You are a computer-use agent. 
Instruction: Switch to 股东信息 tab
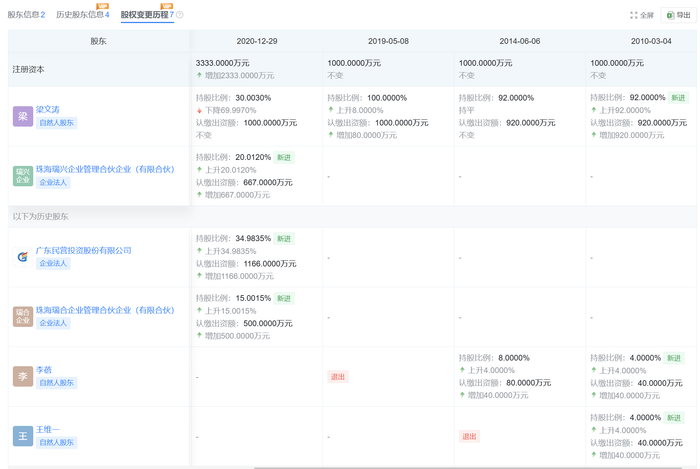pyautogui.click(x=26, y=15)
